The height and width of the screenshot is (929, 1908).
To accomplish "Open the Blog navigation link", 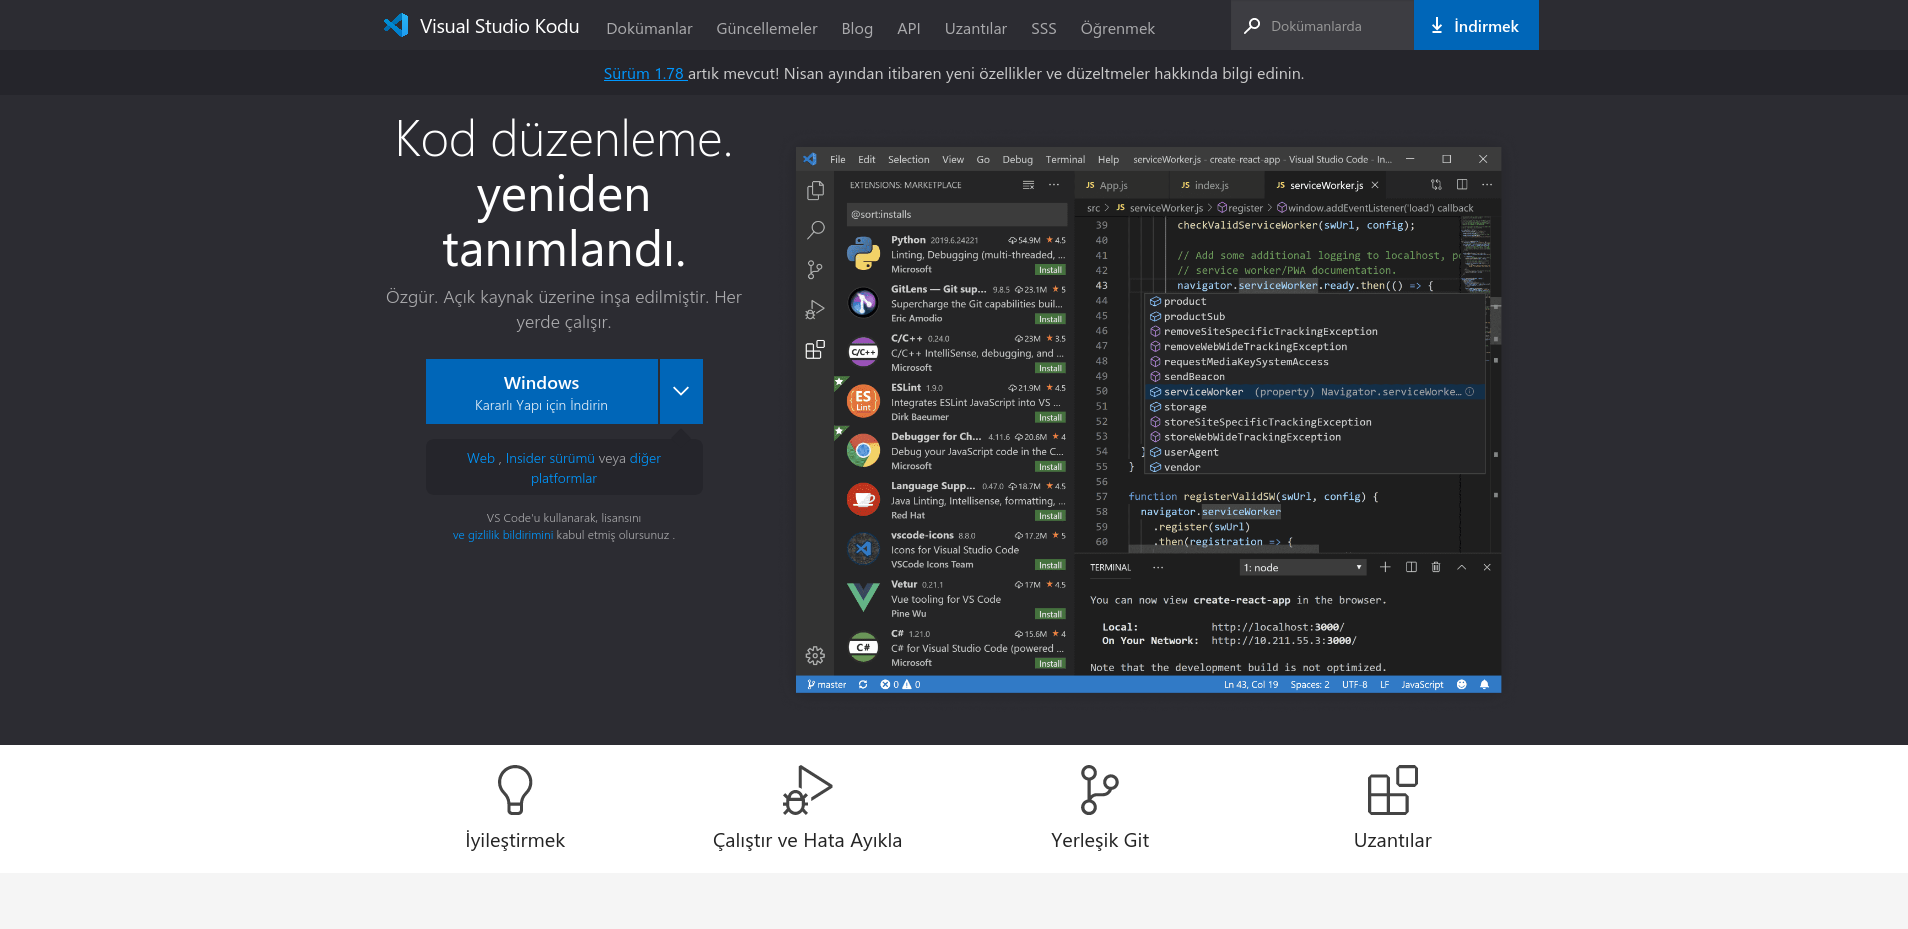I will pos(857,28).
